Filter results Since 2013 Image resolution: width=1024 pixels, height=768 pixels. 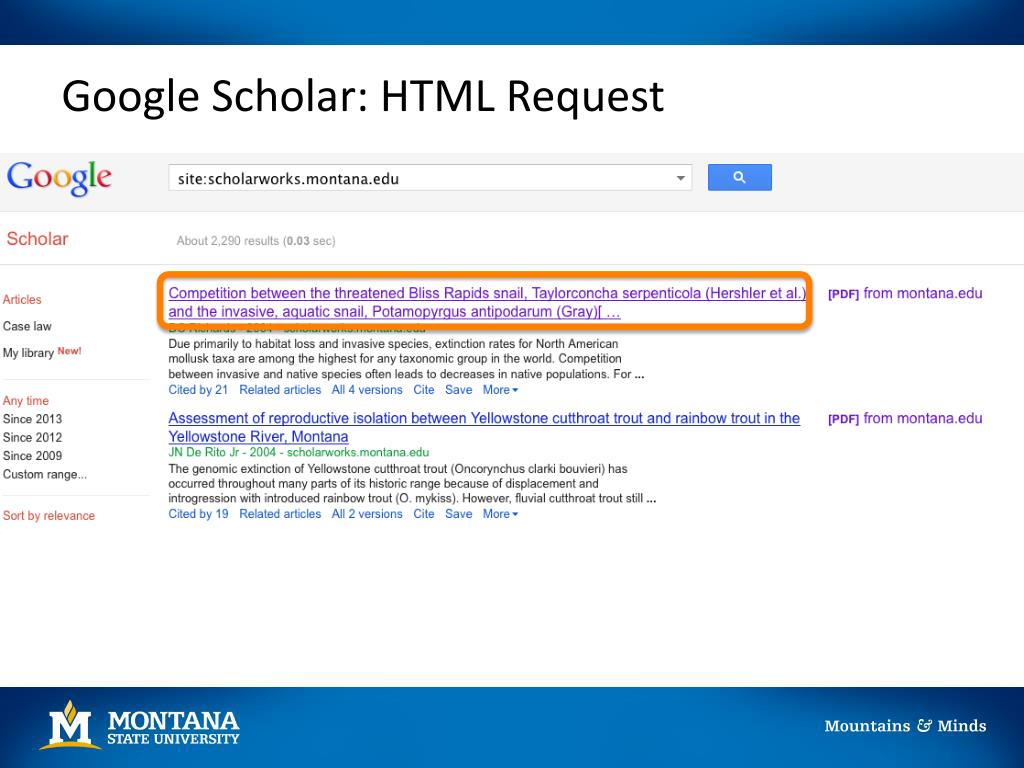click(x=32, y=419)
